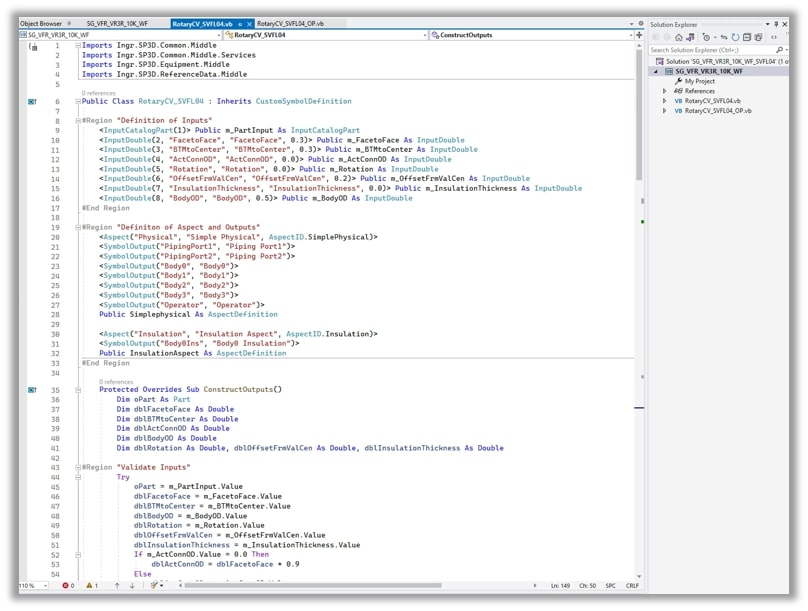Collapse region Validate Inputs
808x611 pixels.
pyautogui.click(x=78, y=467)
